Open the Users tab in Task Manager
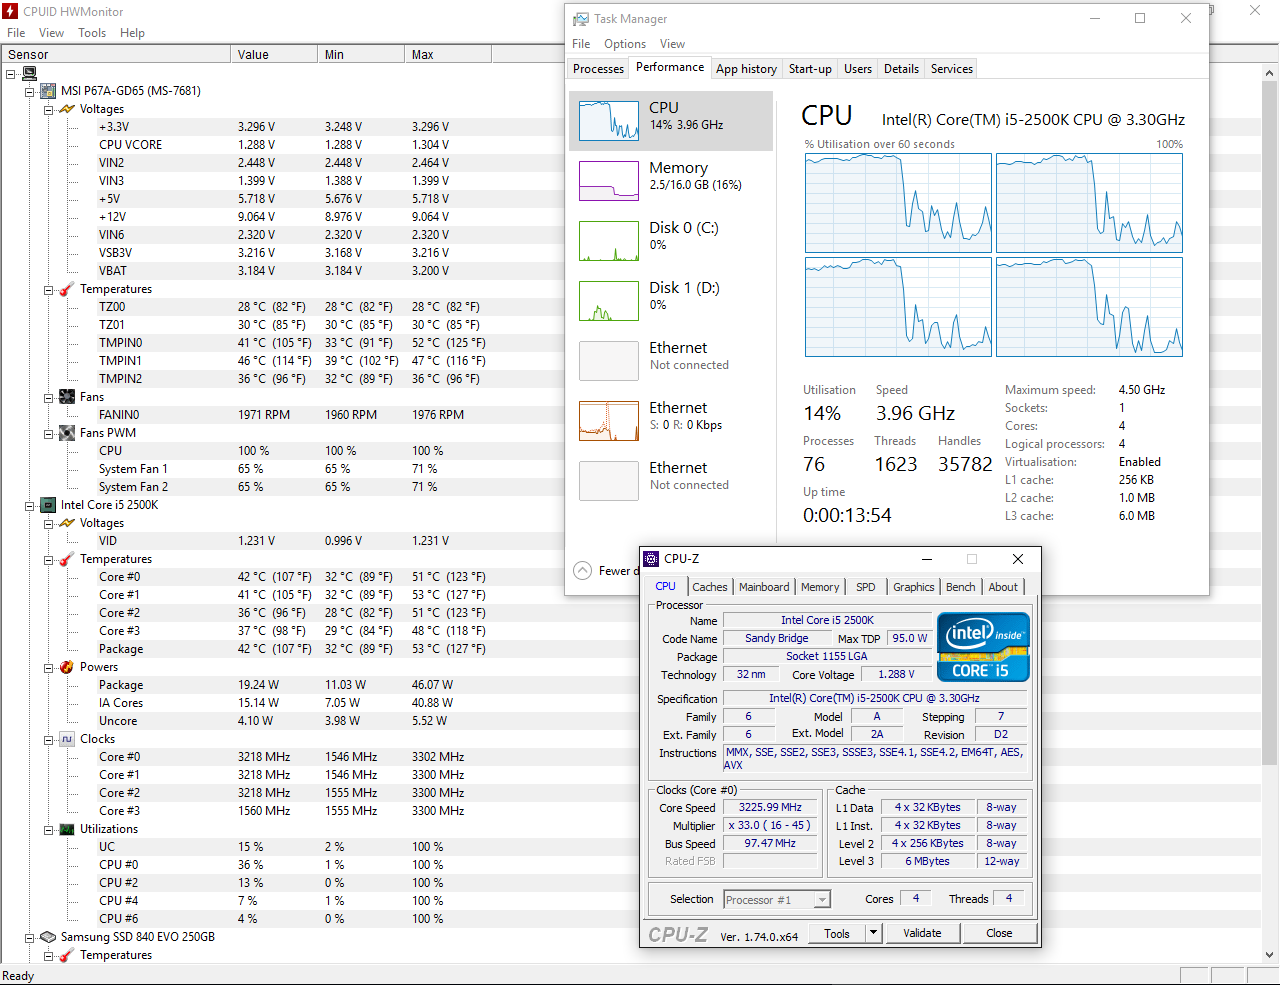Image resolution: width=1280 pixels, height=985 pixels. click(858, 69)
